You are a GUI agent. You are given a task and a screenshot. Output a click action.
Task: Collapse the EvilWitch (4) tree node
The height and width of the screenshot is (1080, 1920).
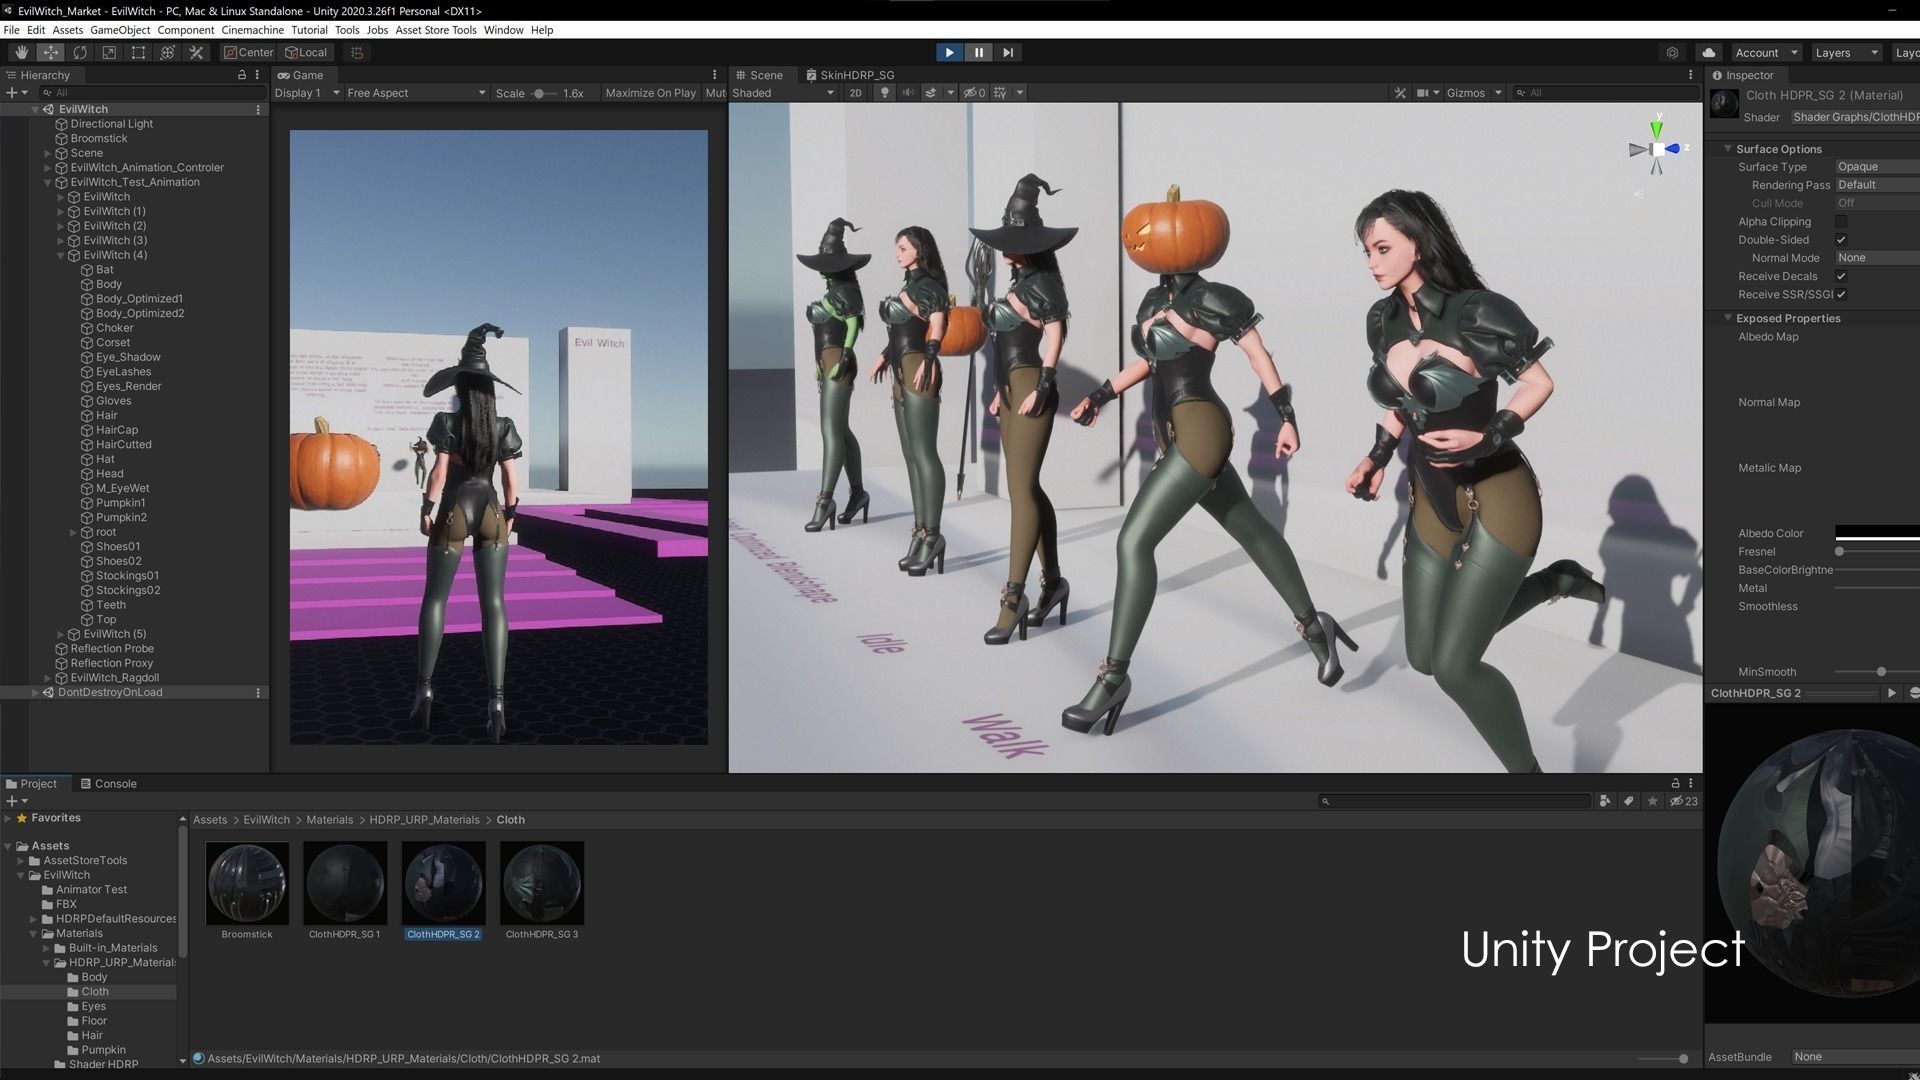tap(60, 255)
